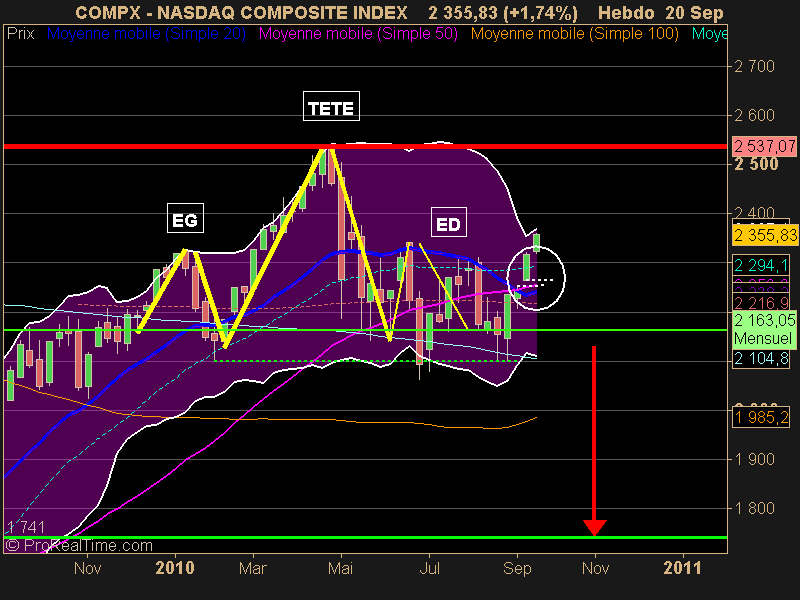The image size is (800, 600).
Task: Click the ED annotation label
Action: (x=448, y=222)
